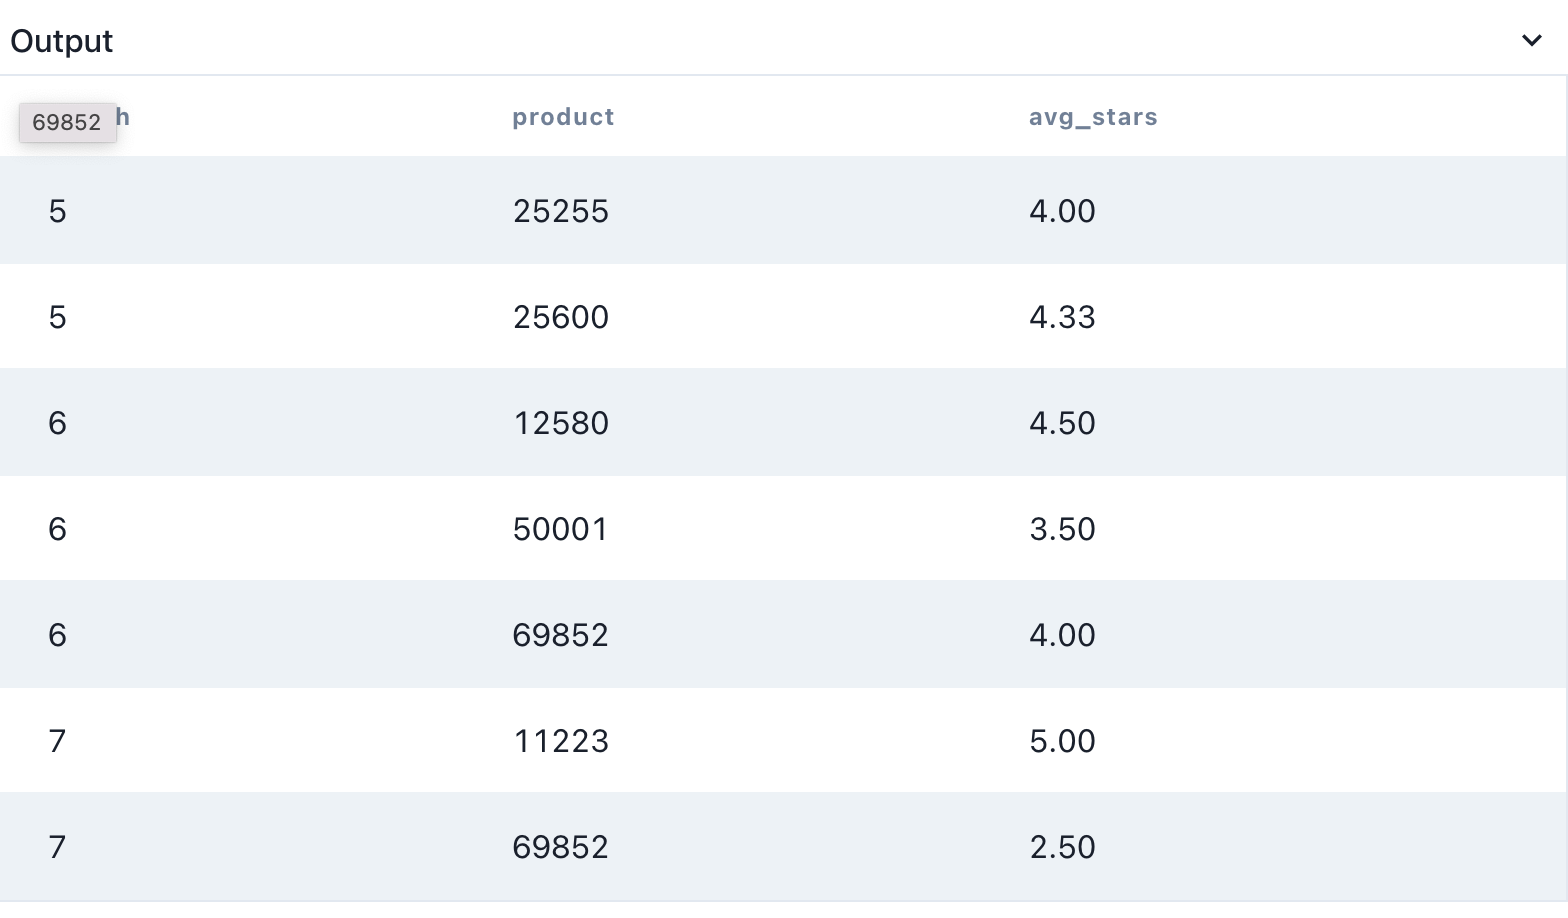Click product 69852 in the 2.50 row
The width and height of the screenshot is (1568, 918).
point(560,847)
